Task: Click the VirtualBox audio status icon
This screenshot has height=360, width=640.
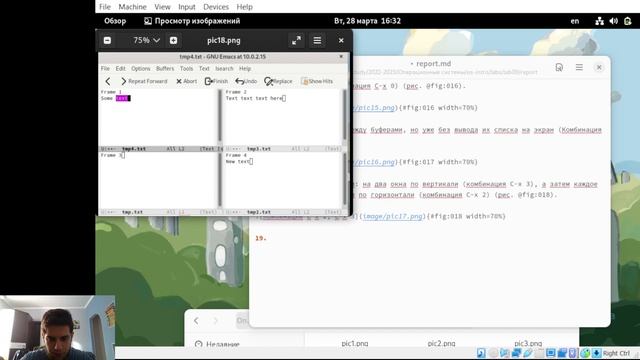Action: [504, 353]
